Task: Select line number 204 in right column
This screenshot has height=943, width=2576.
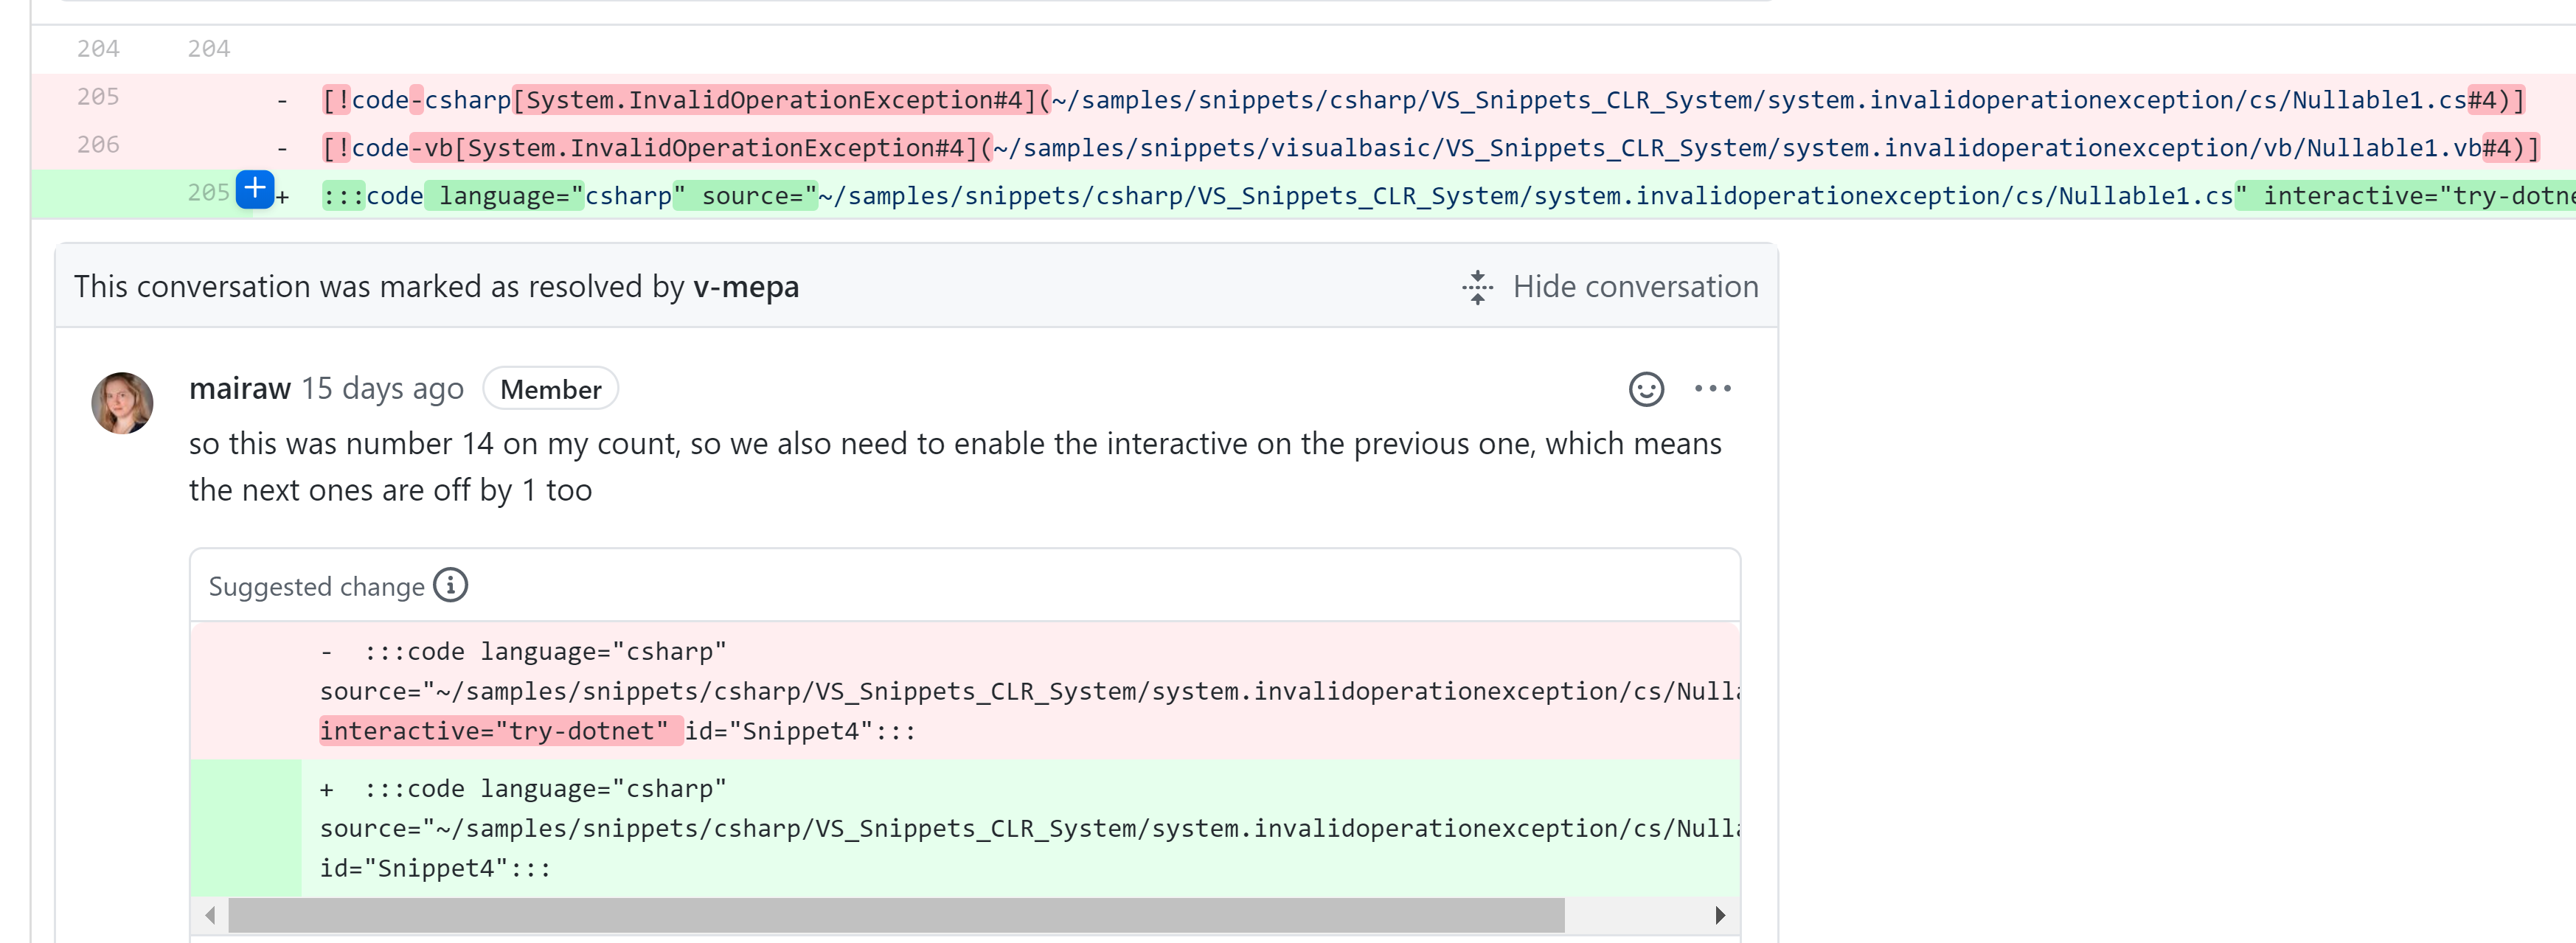Action: [x=208, y=49]
